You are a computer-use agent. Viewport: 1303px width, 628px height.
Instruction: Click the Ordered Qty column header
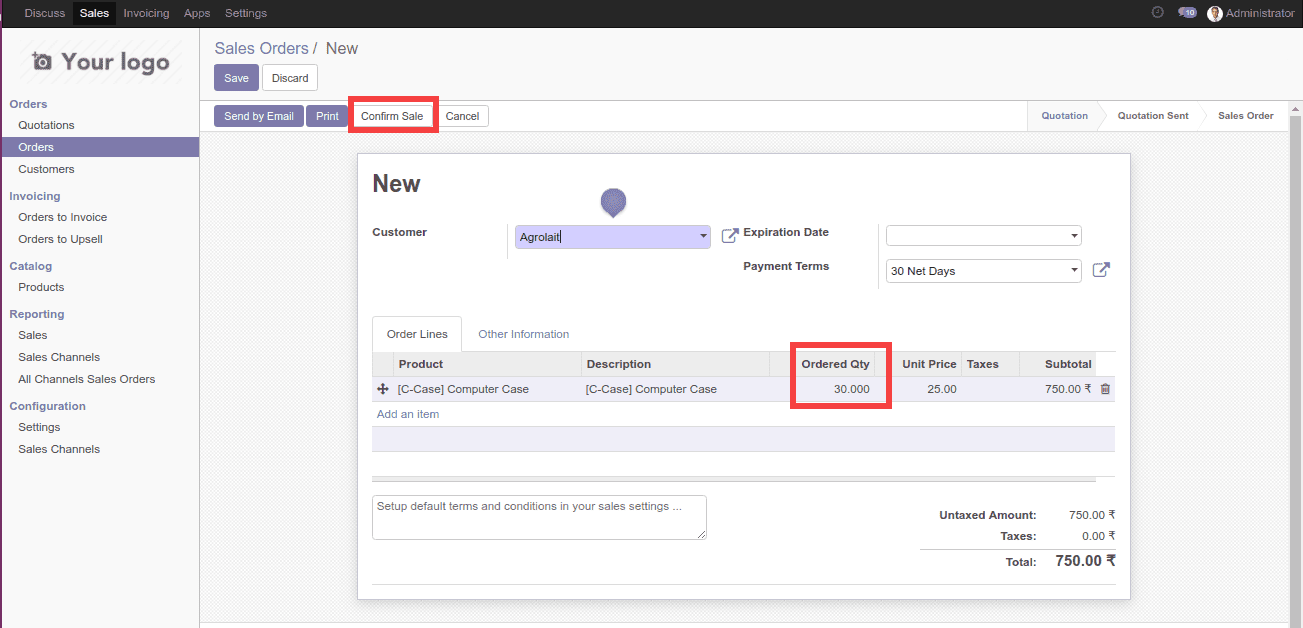[x=835, y=364]
